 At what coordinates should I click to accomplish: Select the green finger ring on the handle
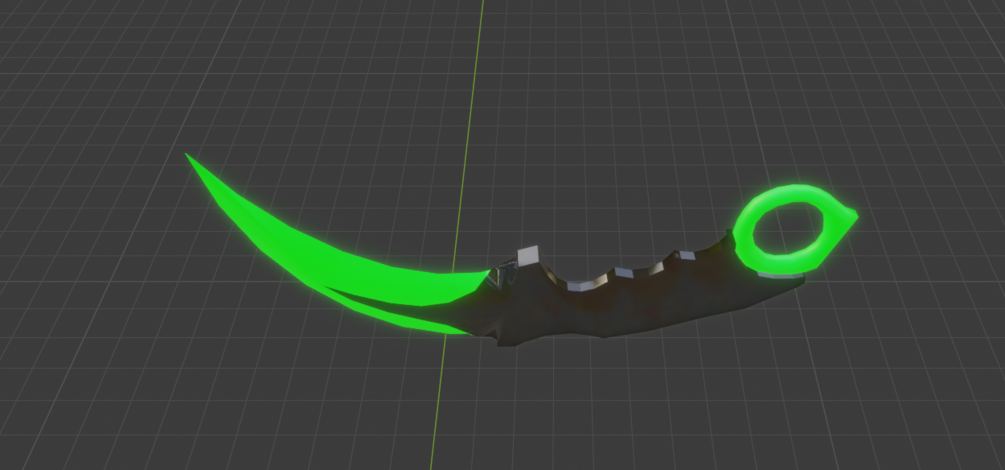click(x=794, y=228)
